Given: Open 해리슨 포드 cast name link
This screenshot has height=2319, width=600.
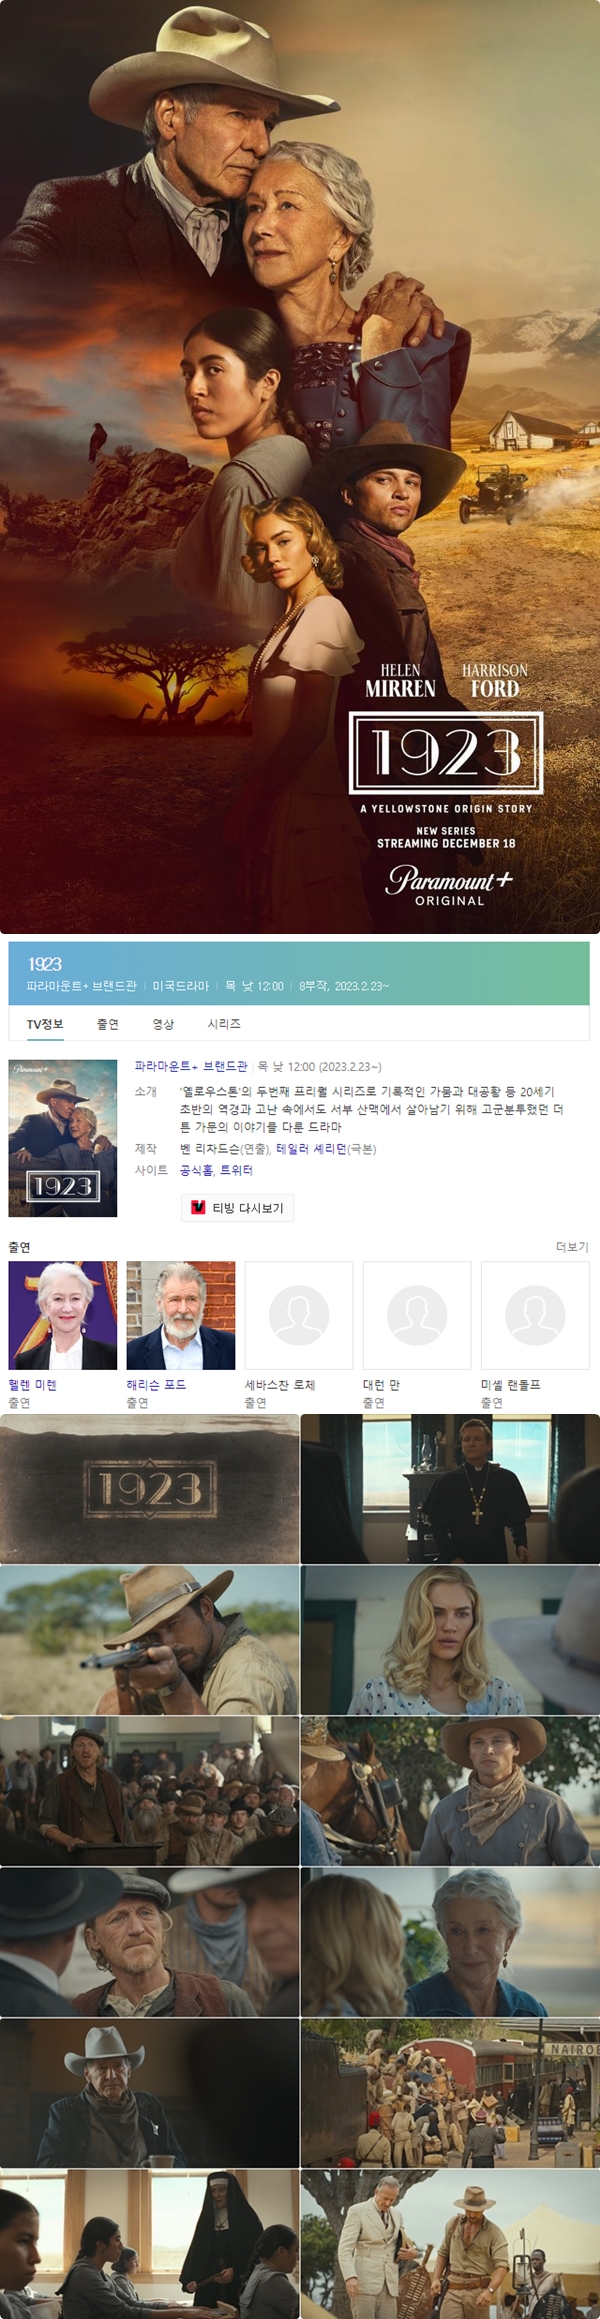Looking at the screenshot, I should [156, 1385].
